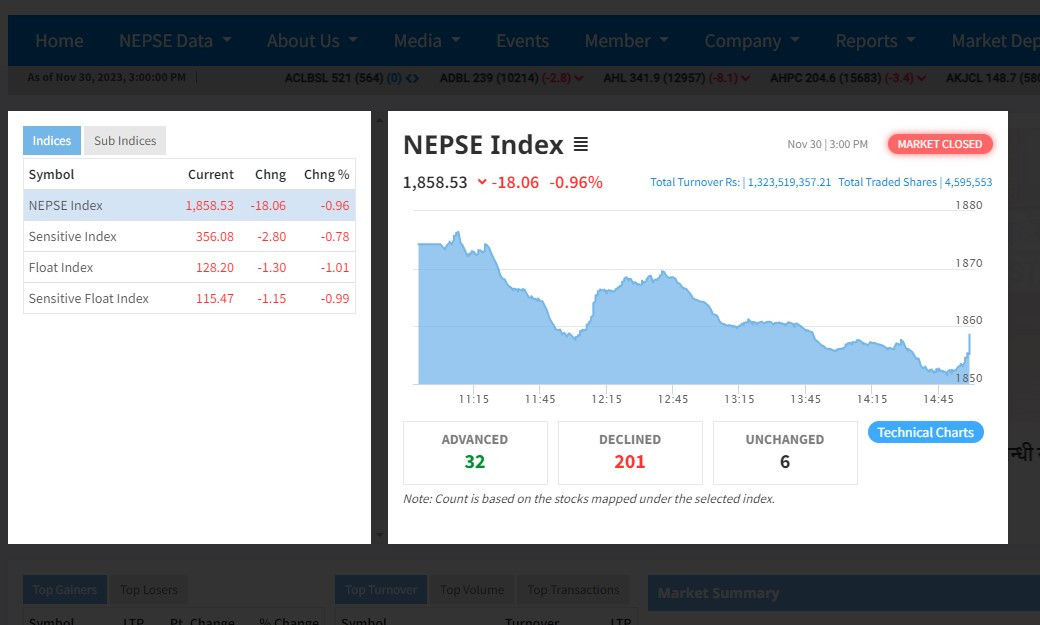Click the AHPC ticker red down chevron
The image size is (1040, 625).
[x=921, y=78]
